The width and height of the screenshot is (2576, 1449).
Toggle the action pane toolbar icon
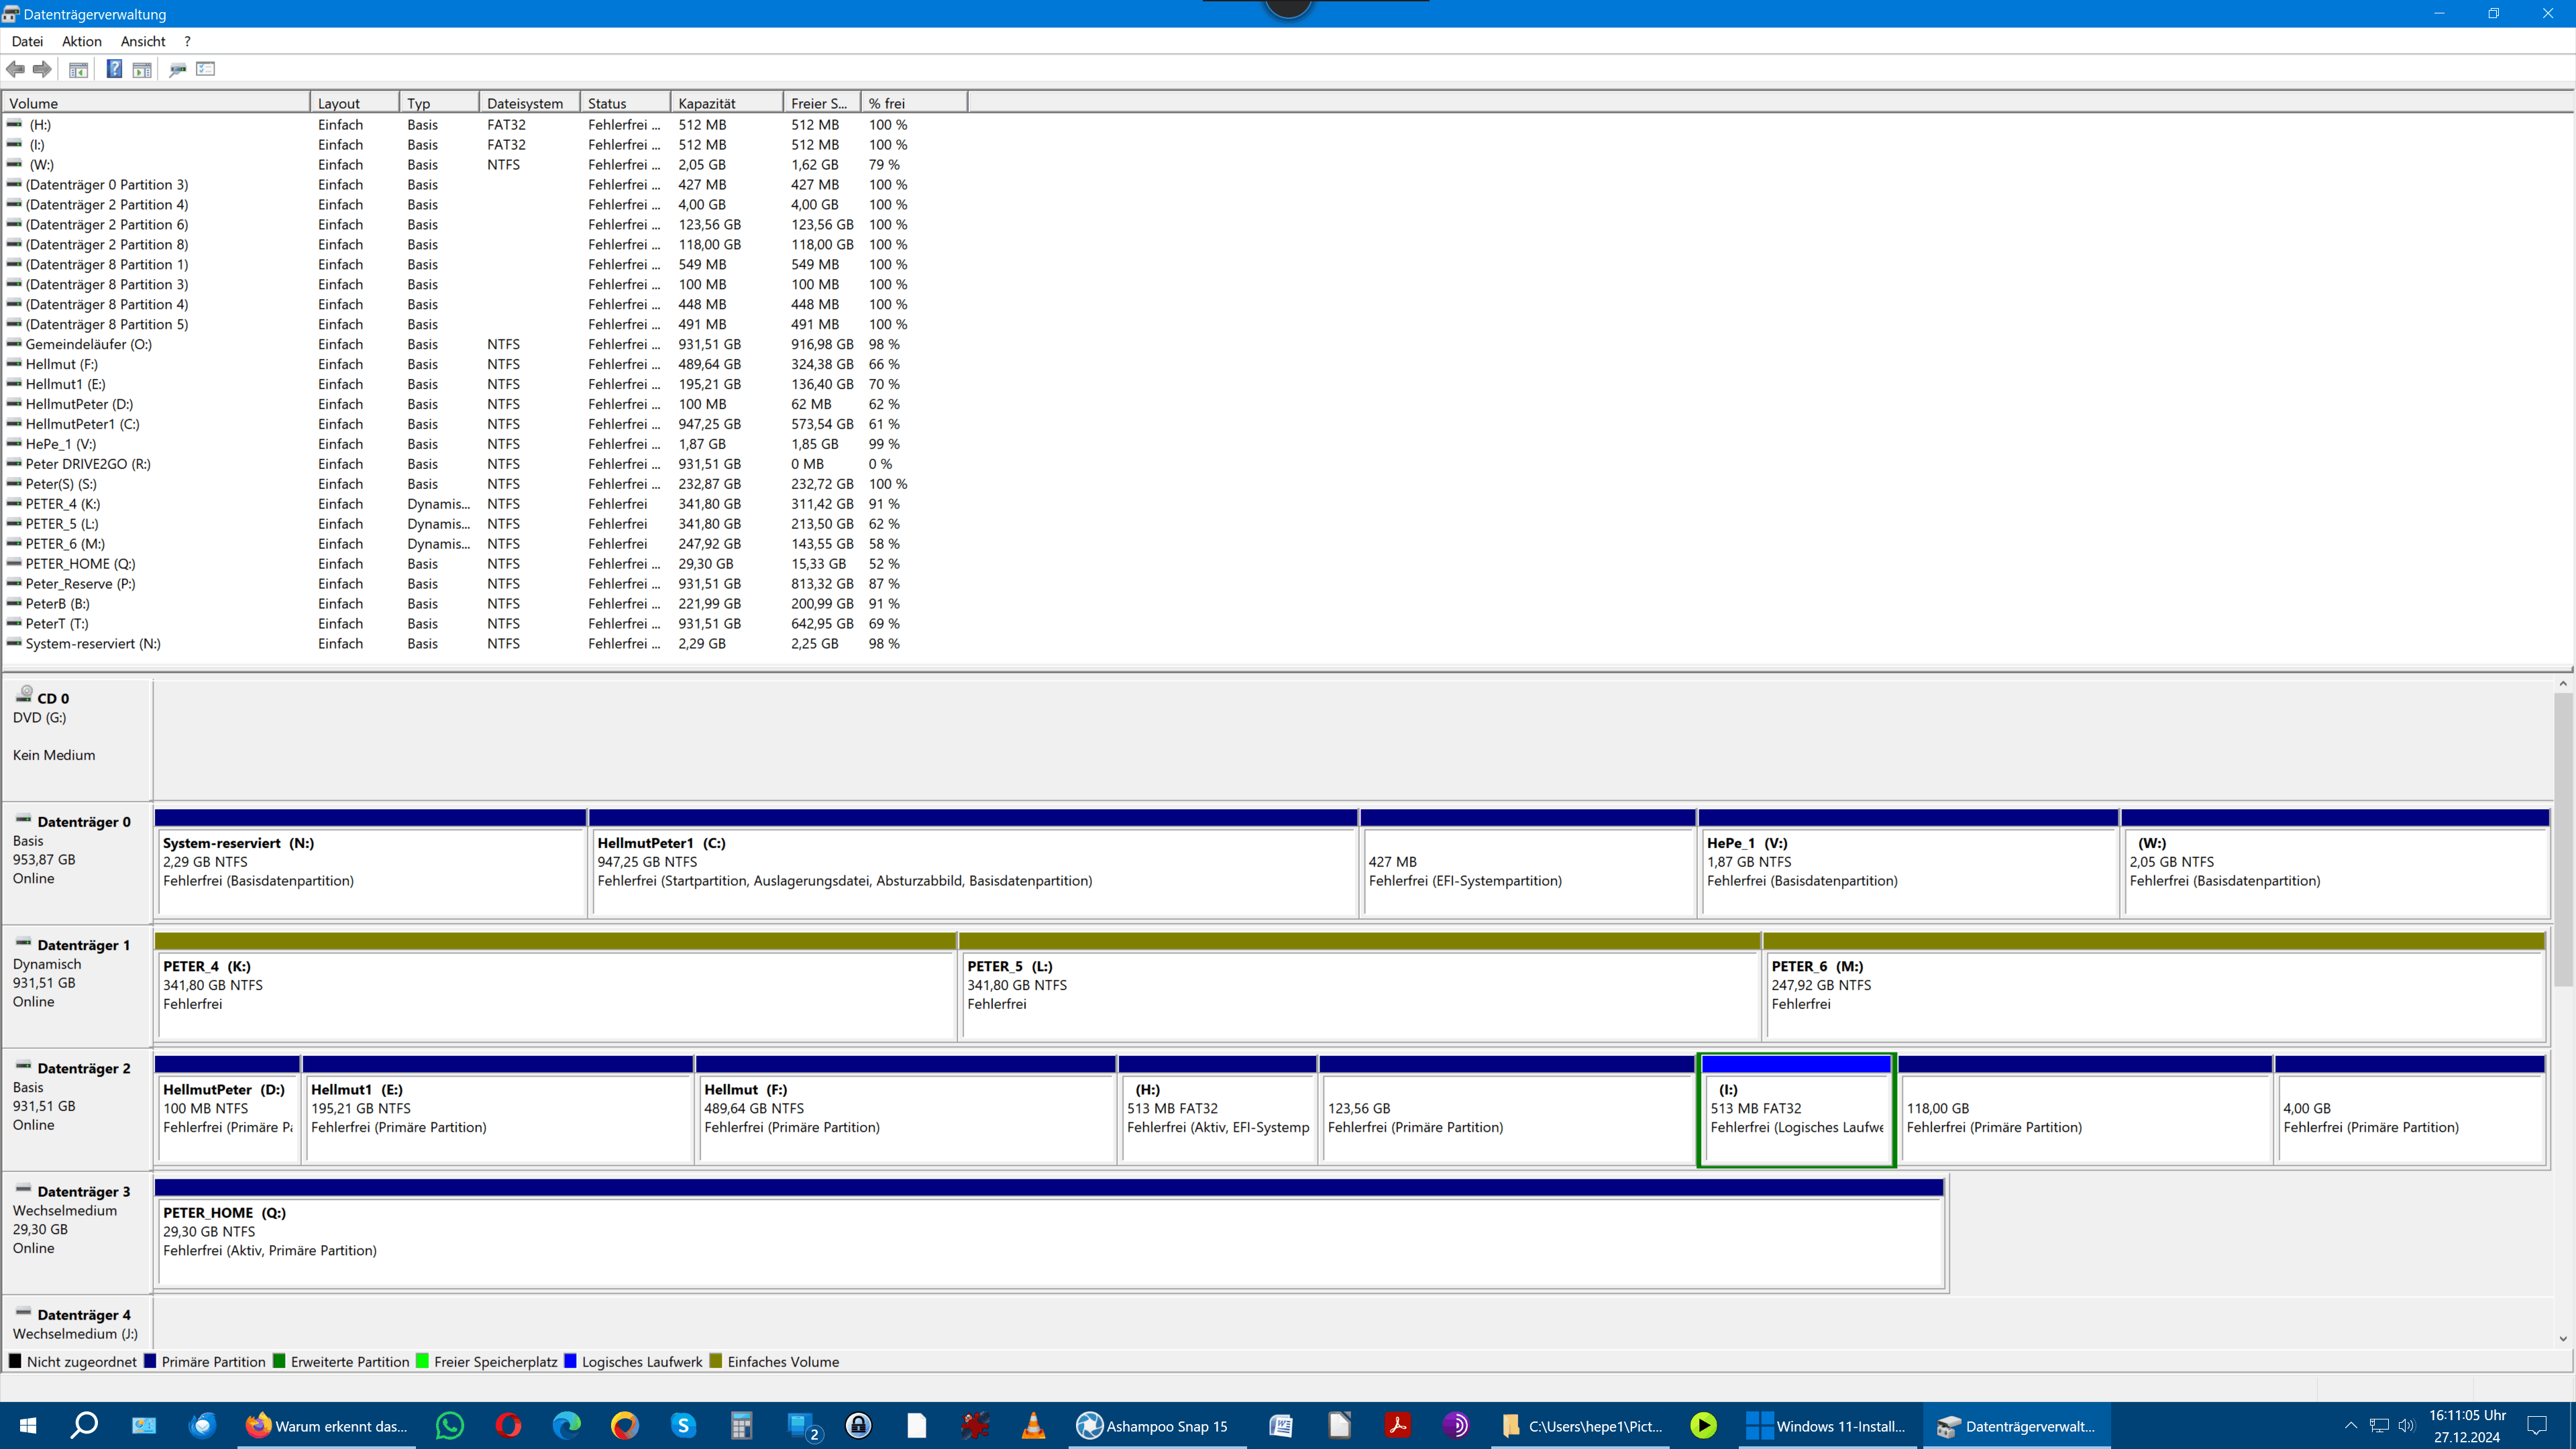[142, 69]
